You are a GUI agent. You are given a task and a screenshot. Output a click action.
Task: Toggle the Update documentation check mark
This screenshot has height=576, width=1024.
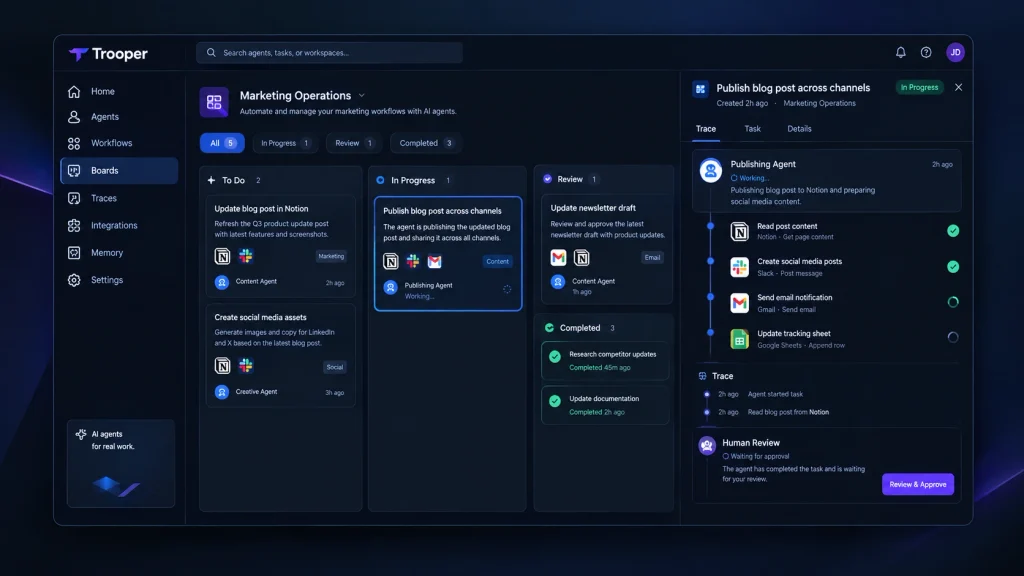[x=554, y=401]
